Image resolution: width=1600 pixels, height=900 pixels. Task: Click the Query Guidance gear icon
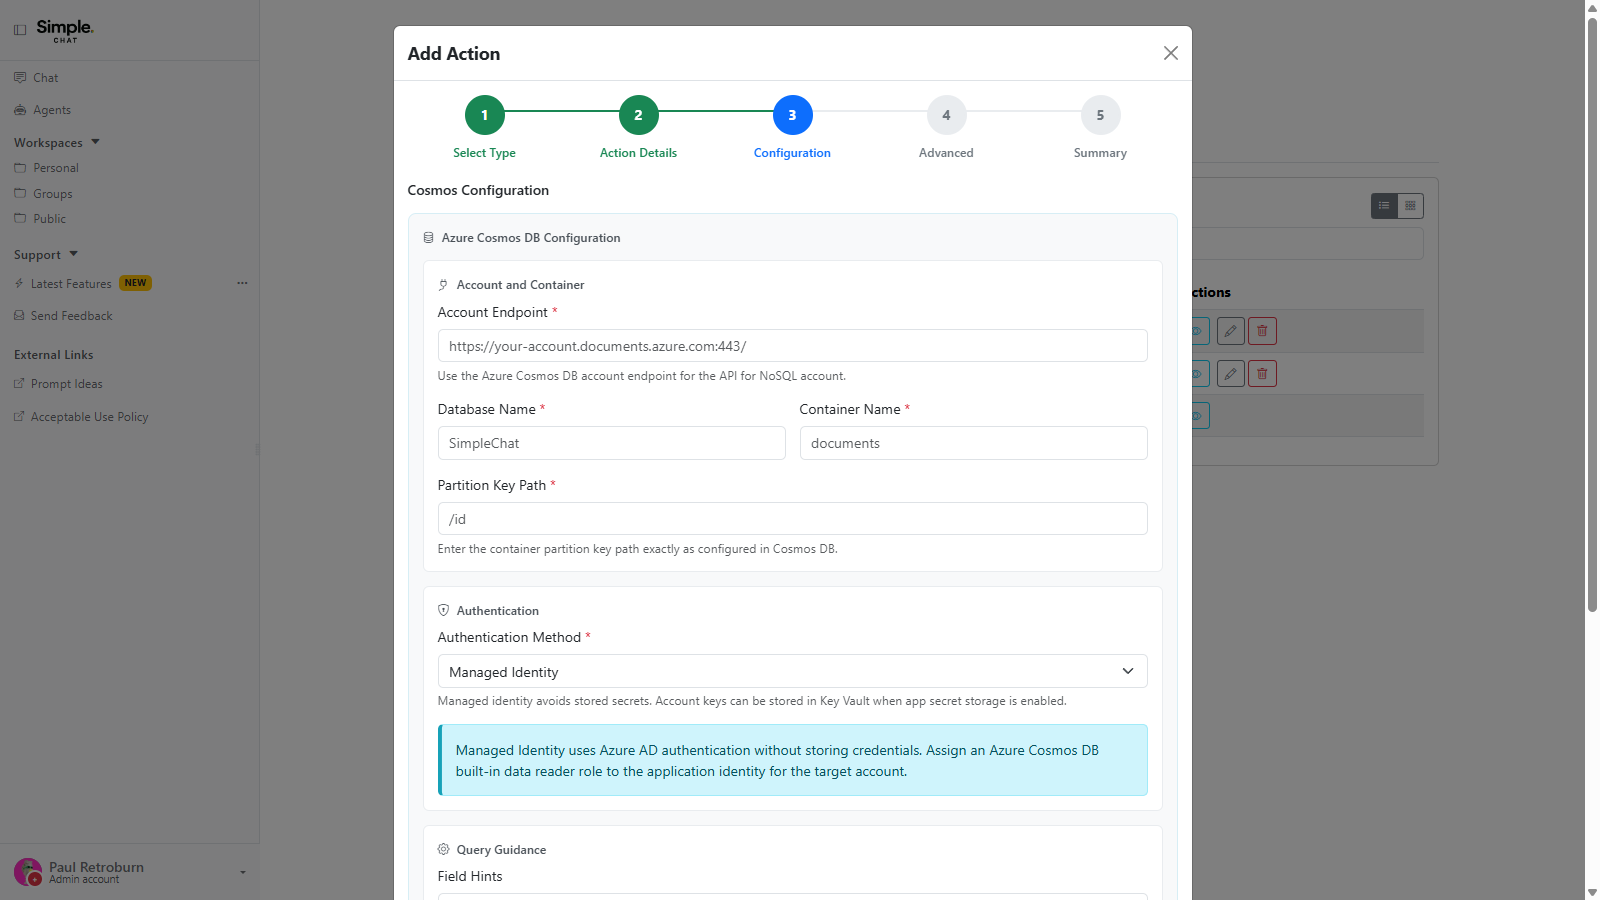pos(444,849)
